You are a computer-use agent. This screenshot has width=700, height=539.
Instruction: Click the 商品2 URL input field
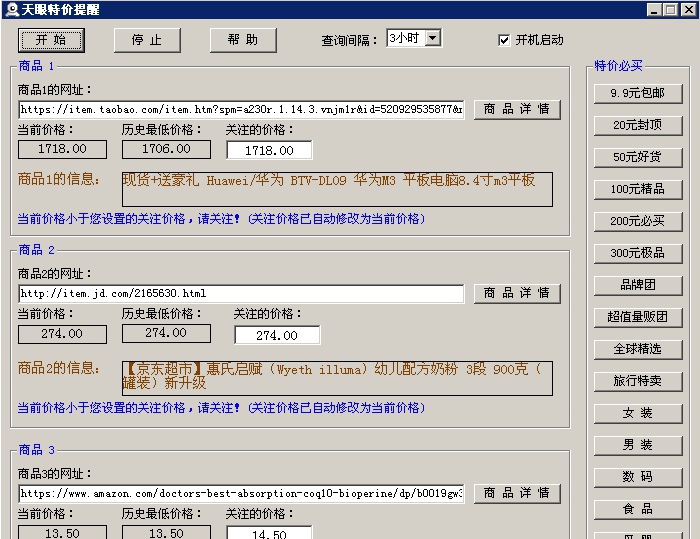pyautogui.click(x=241, y=293)
